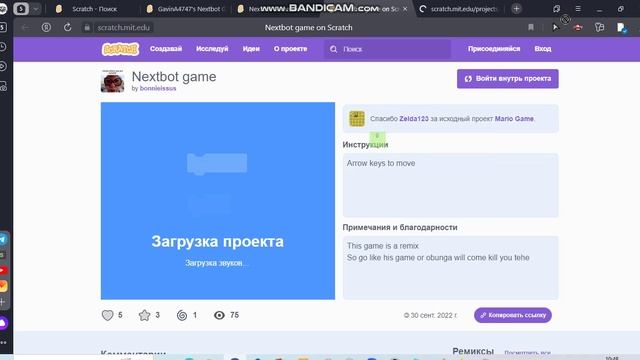Click the original project thumbnail icon
The height and width of the screenshot is (360, 640).
[357, 119]
